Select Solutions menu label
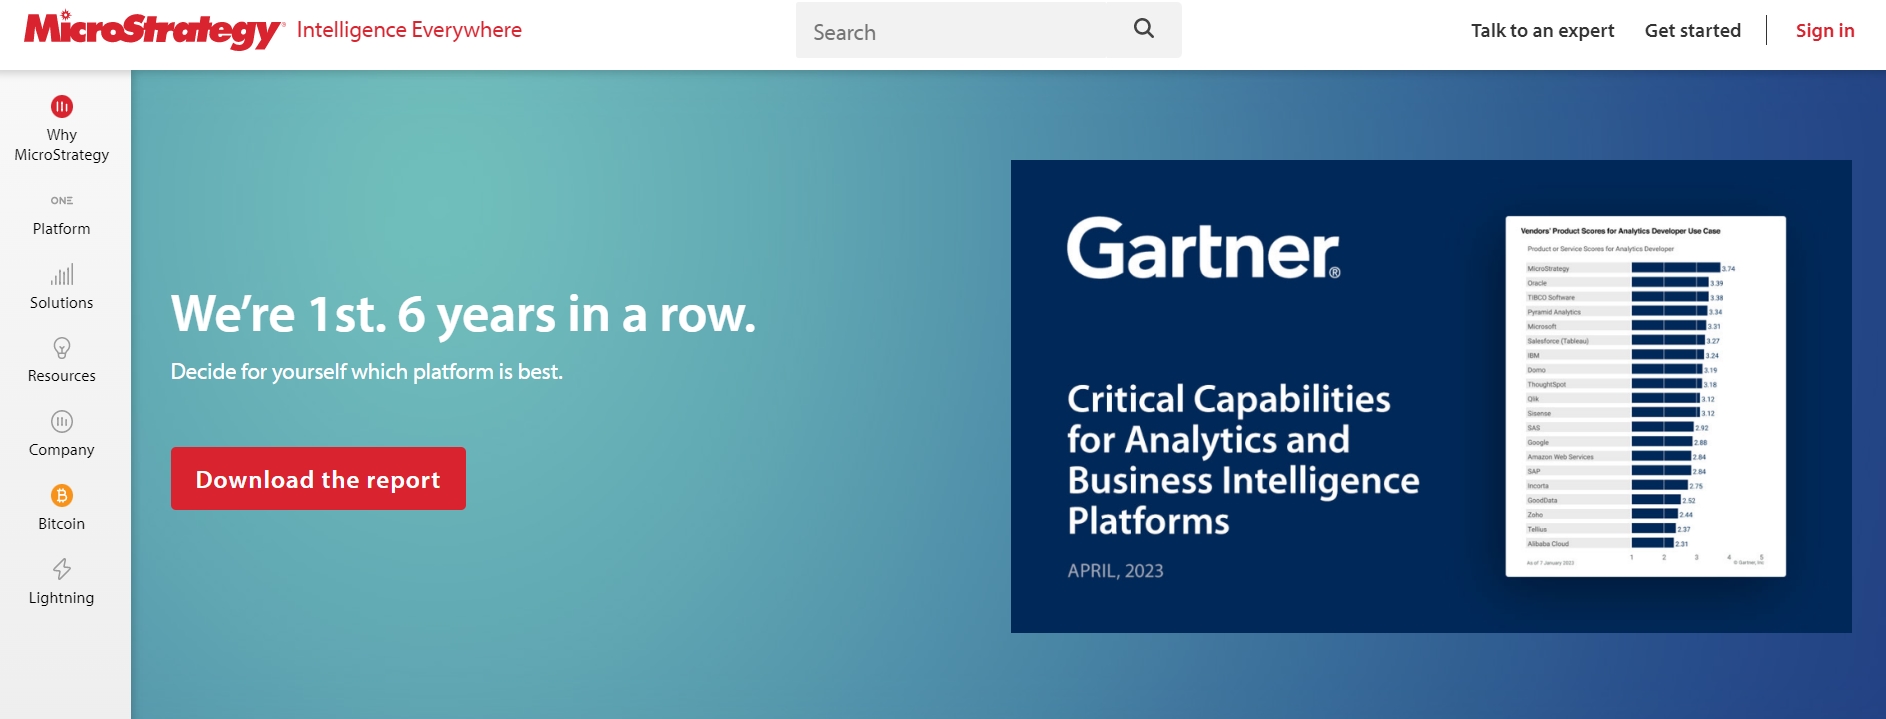1886x719 pixels. pos(62,303)
